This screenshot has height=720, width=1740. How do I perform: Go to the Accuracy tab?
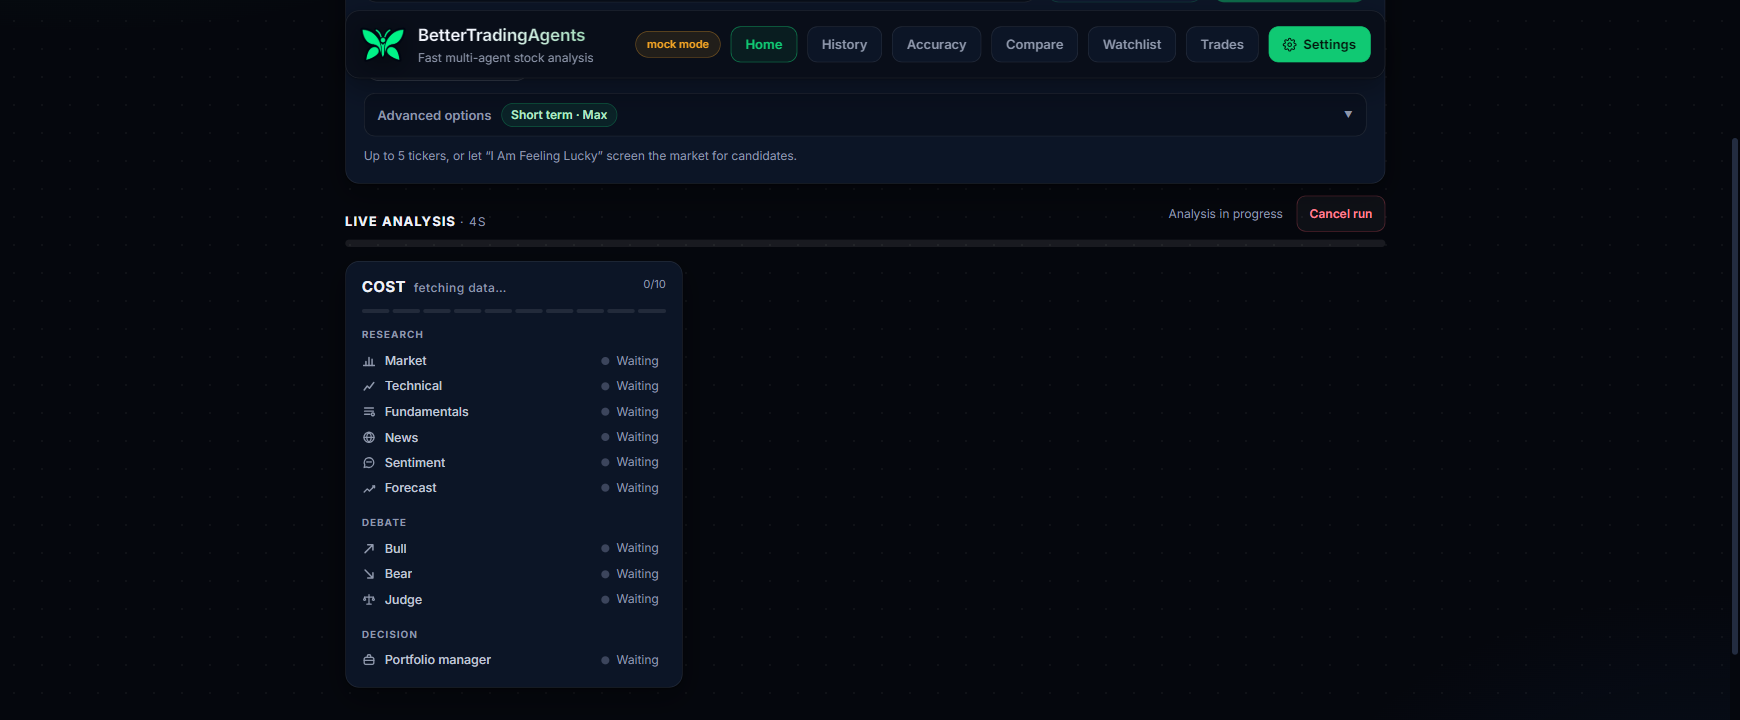pos(937,44)
